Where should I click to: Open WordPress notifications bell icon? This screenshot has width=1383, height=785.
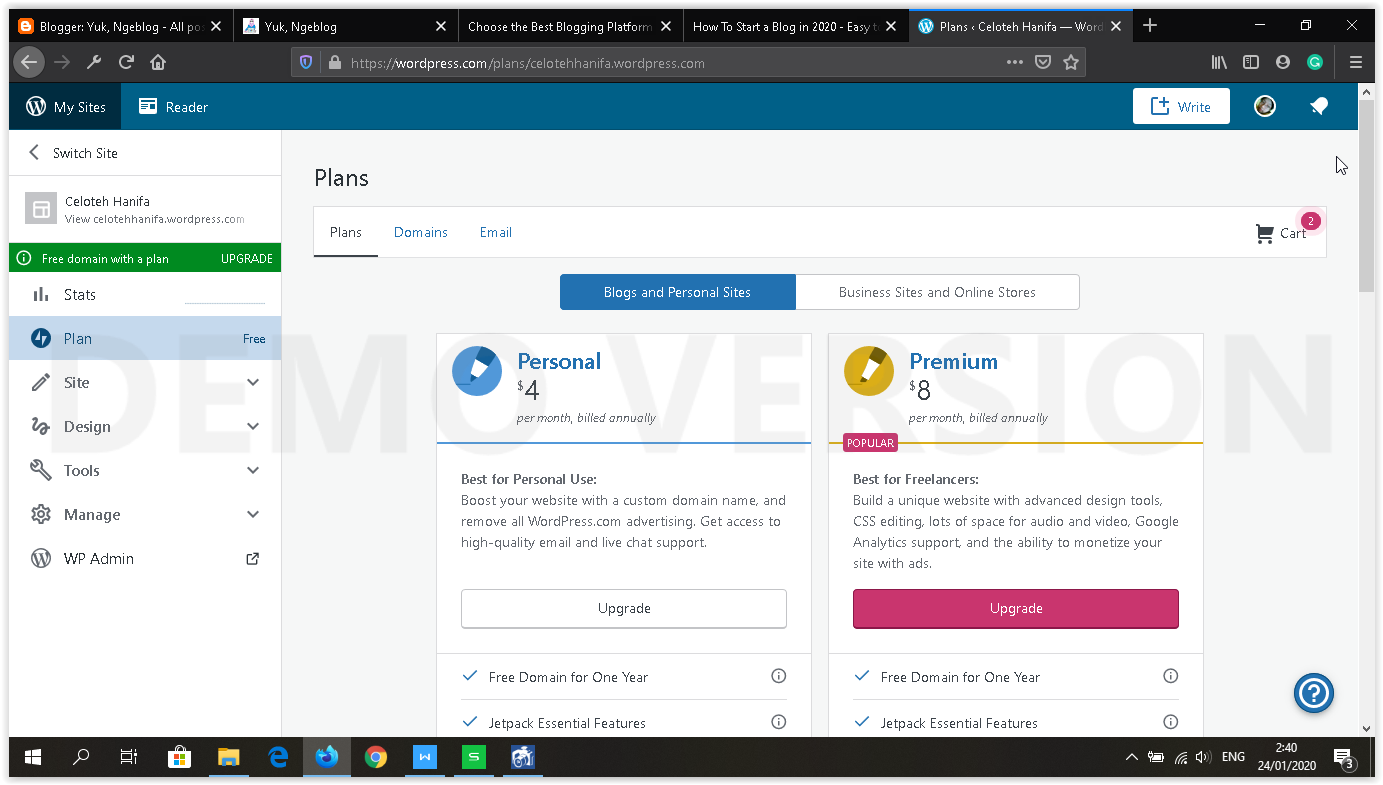1319,106
